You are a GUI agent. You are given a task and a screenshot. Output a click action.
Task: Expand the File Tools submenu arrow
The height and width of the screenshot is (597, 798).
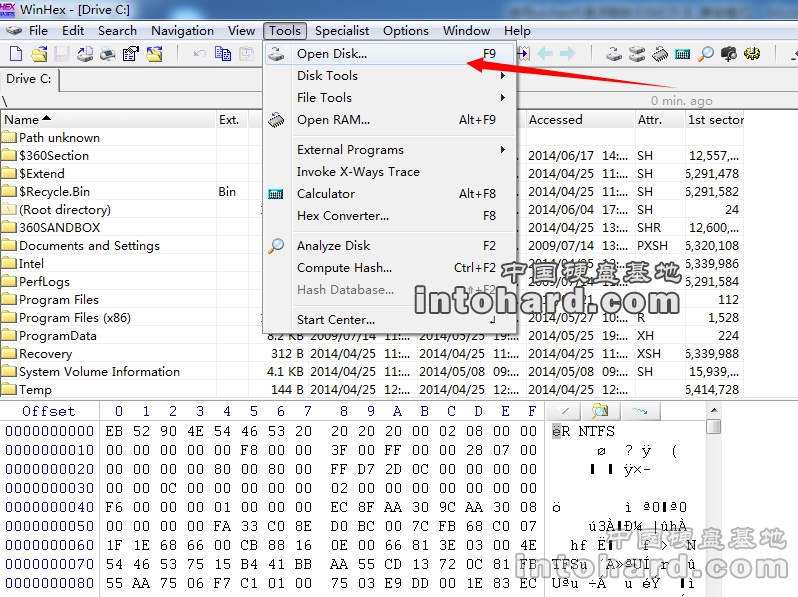click(503, 97)
